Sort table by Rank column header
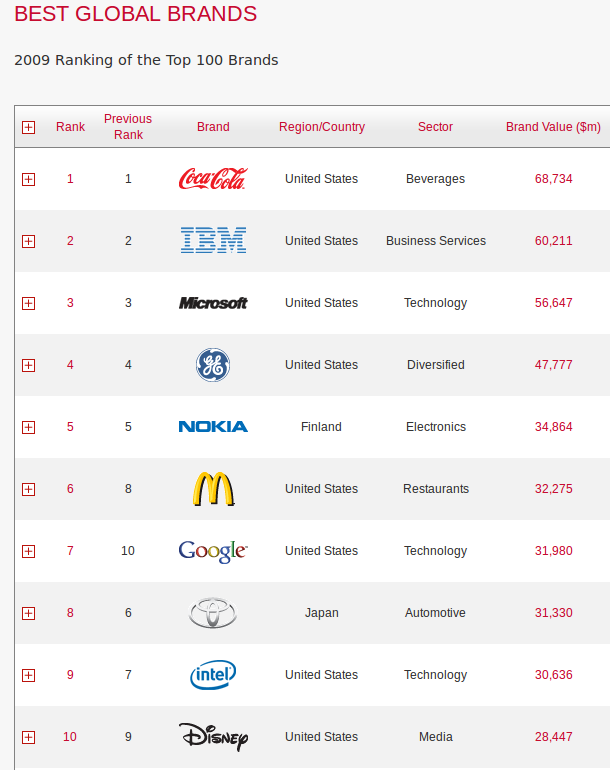Image resolution: width=610 pixels, height=770 pixels. point(70,127)
